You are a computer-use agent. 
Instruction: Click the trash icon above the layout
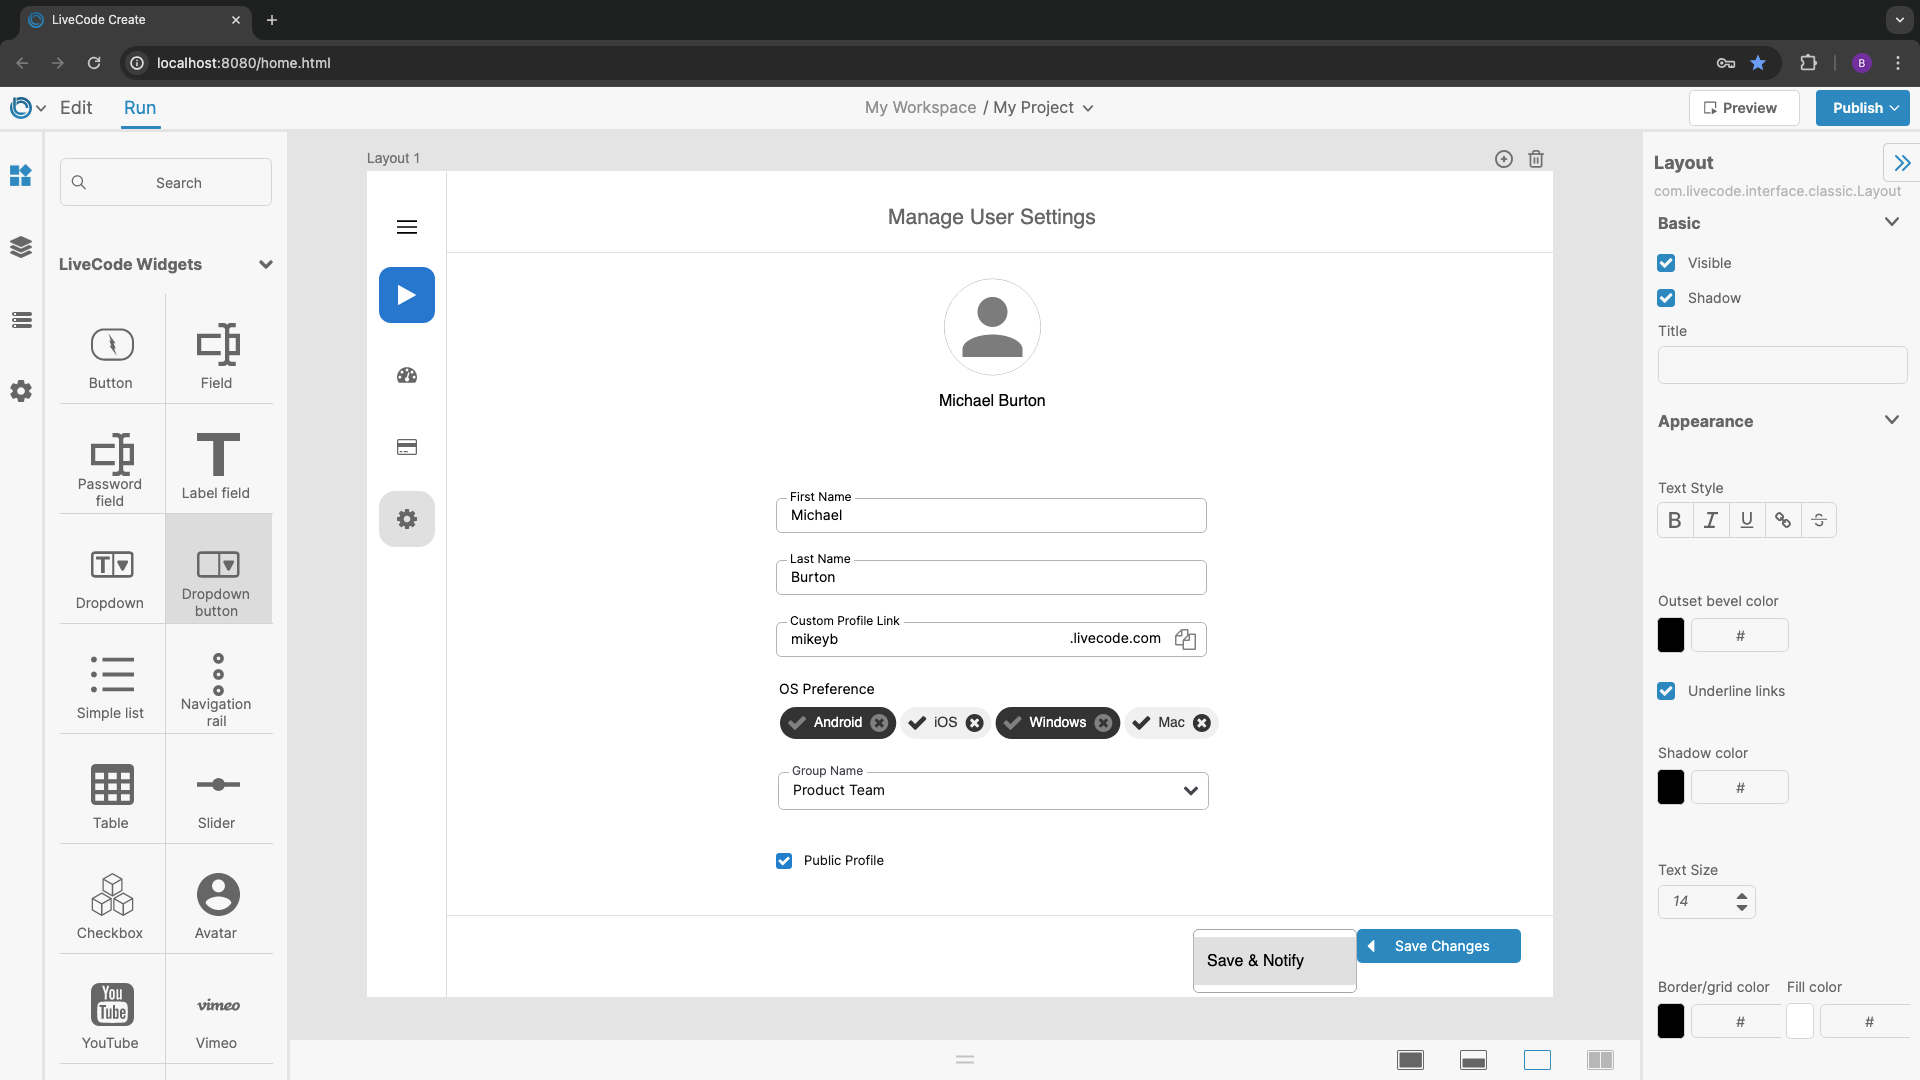1536,159
